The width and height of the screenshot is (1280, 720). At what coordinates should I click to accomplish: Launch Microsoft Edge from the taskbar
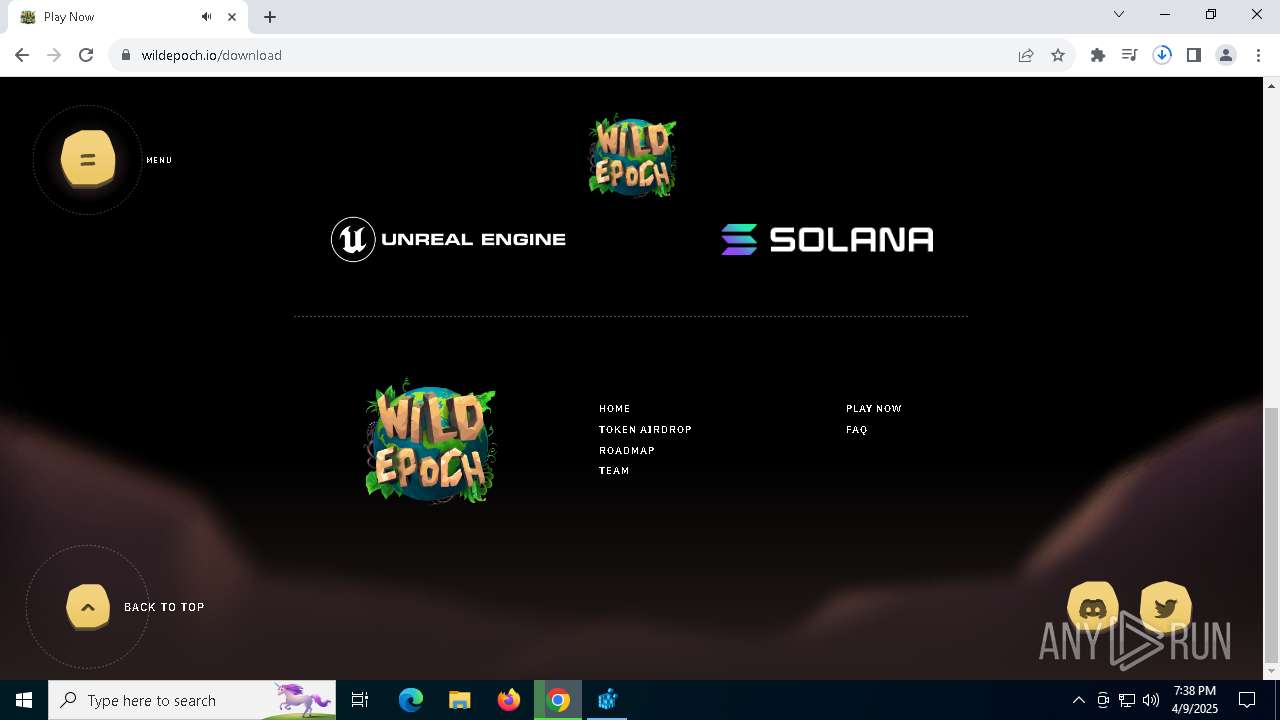tap(411, 700)
